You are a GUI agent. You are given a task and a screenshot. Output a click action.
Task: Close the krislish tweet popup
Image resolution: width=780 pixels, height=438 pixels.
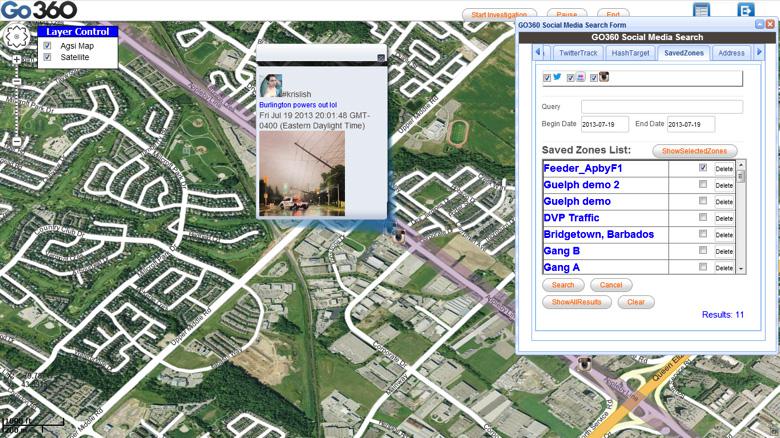point(381,59)
